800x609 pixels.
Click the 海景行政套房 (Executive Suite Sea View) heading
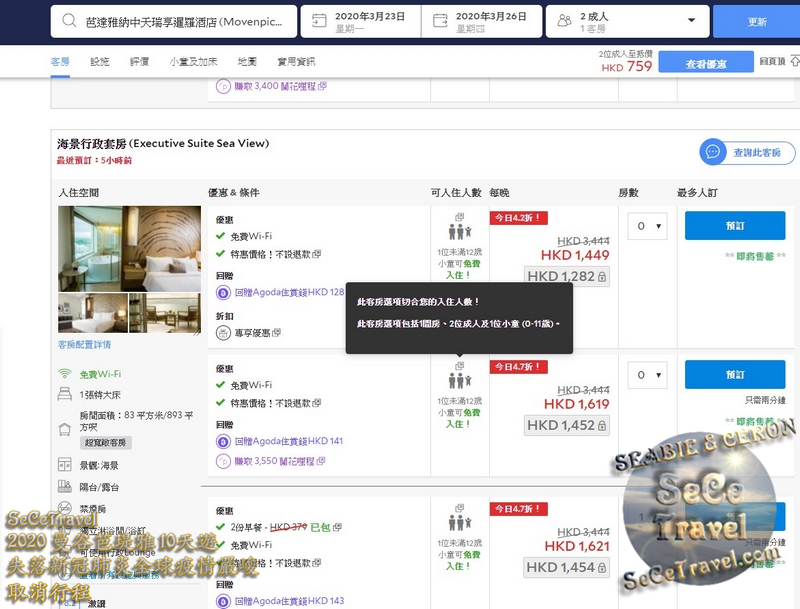click(x=163, y=143)
